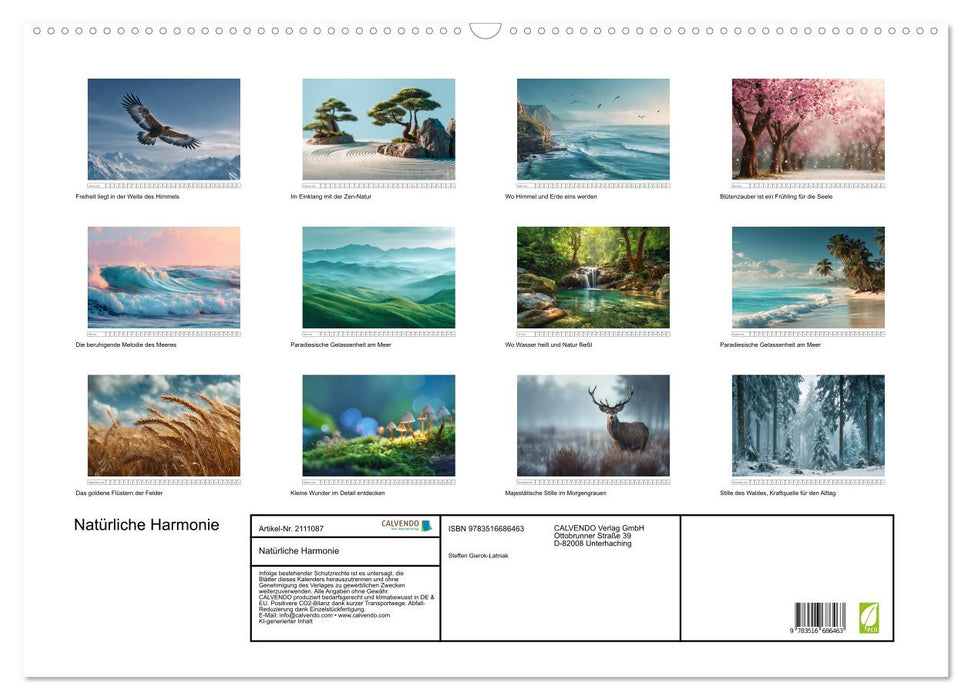Click caption 'Wo Himmel und Erde eins werden'

click(x=551, y=197)
